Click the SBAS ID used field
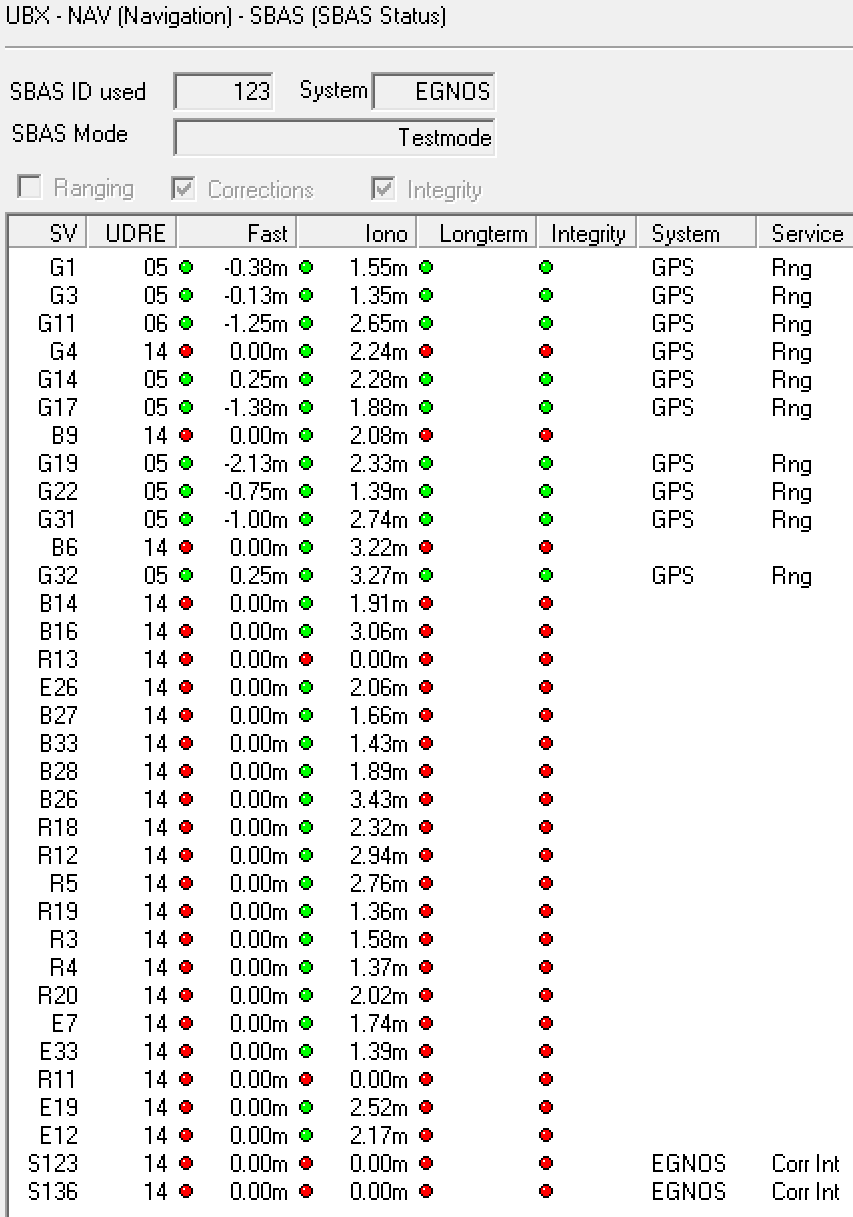853x1217 pixels. (x=223, y=92)
